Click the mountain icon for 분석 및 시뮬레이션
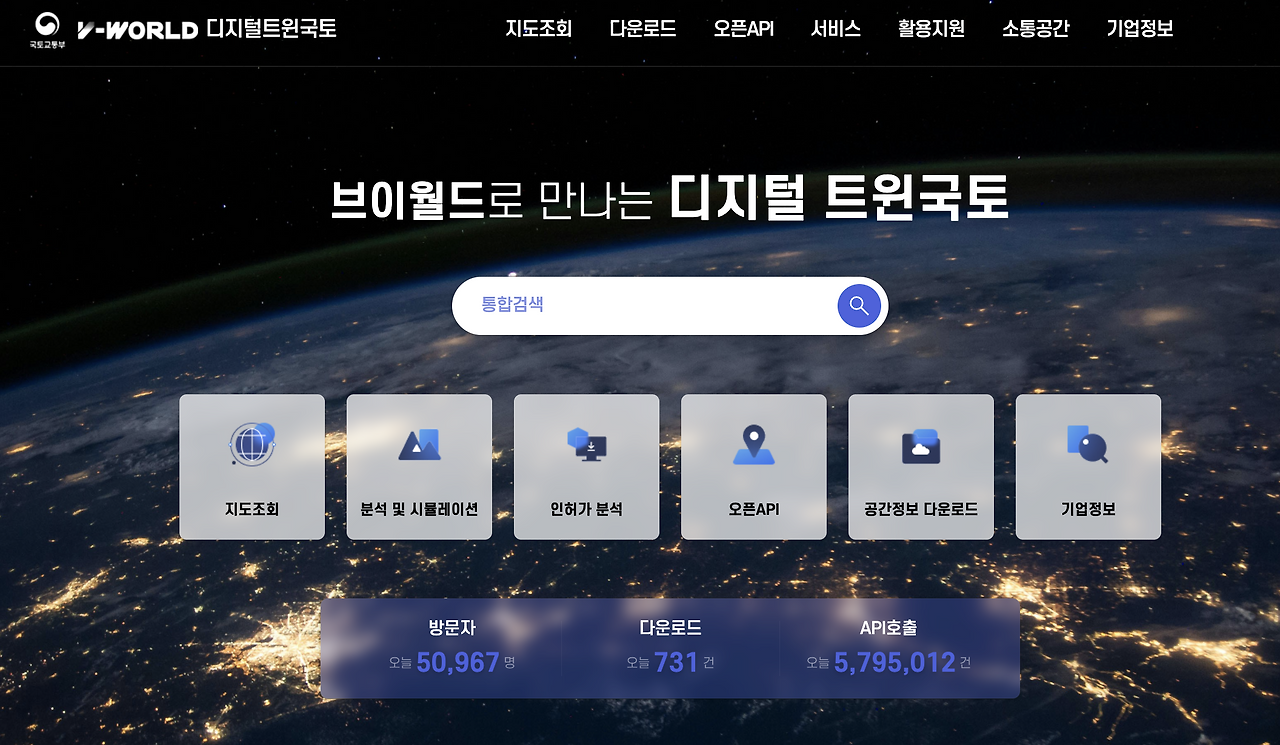This screenshot has width=1280, height=745. (x=419, y=444)
